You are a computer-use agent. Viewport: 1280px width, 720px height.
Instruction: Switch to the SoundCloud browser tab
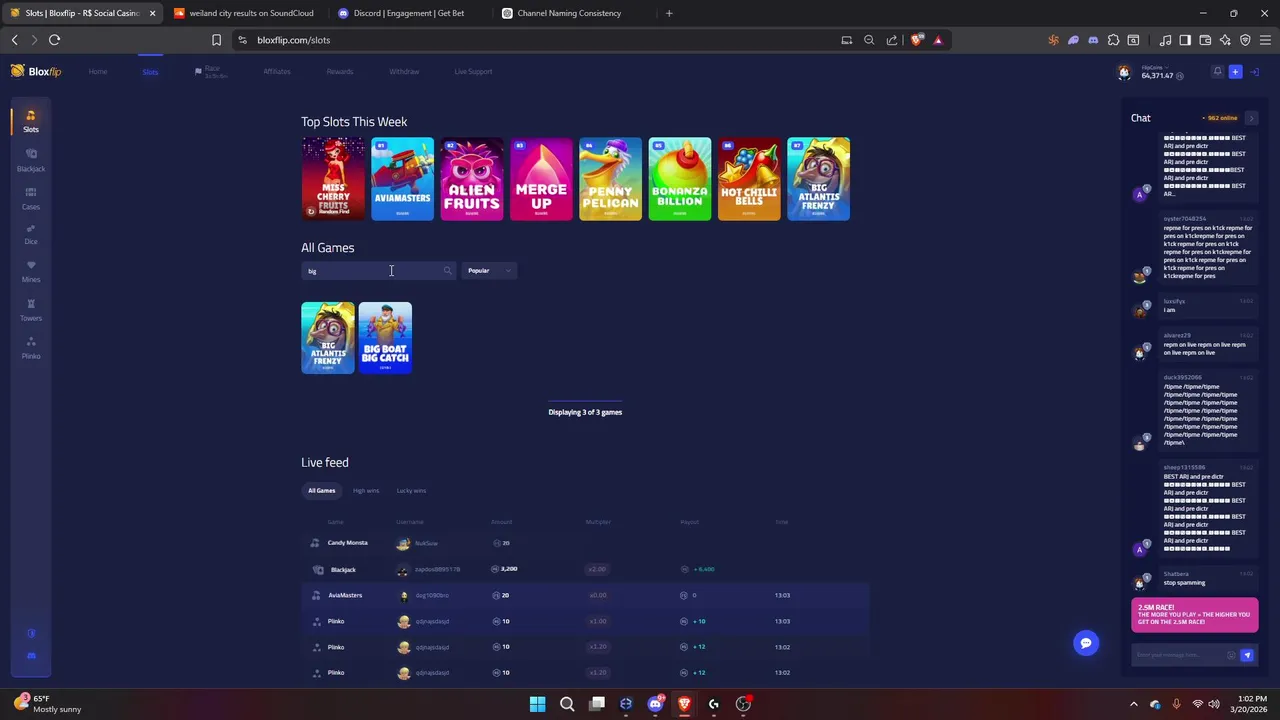(244, 13)
